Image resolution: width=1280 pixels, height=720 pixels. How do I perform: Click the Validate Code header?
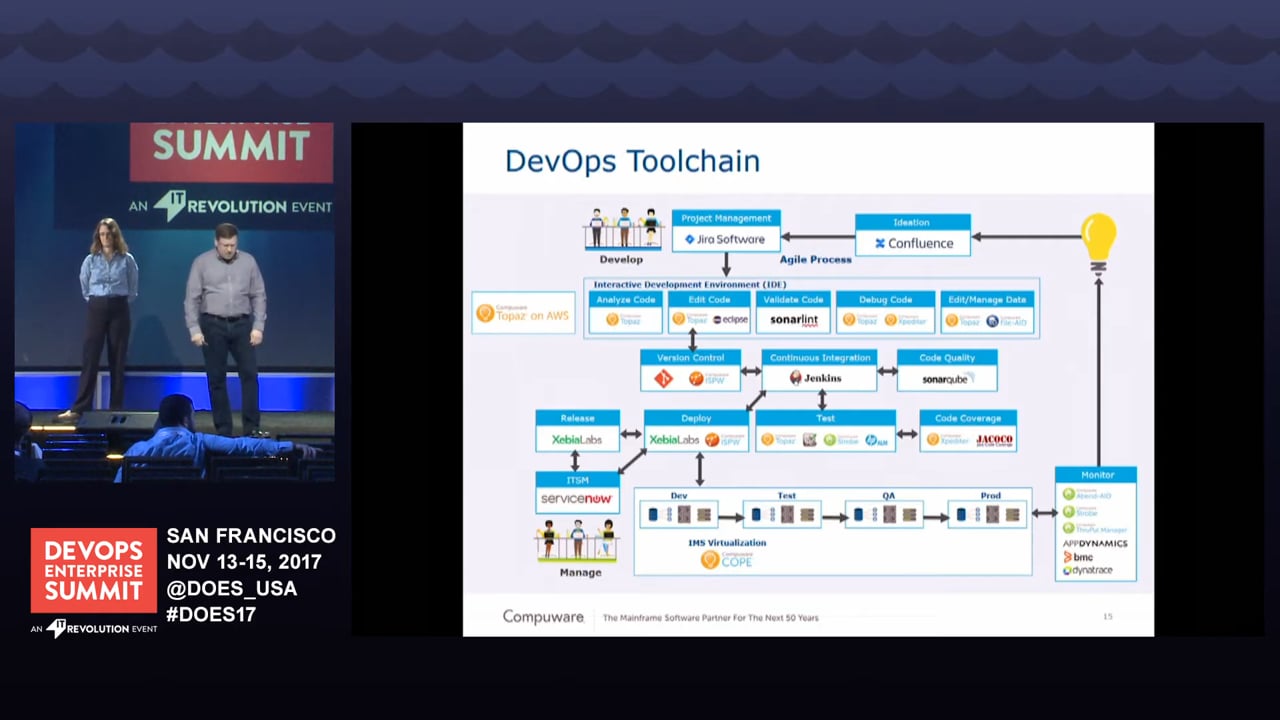pos(793,299)
